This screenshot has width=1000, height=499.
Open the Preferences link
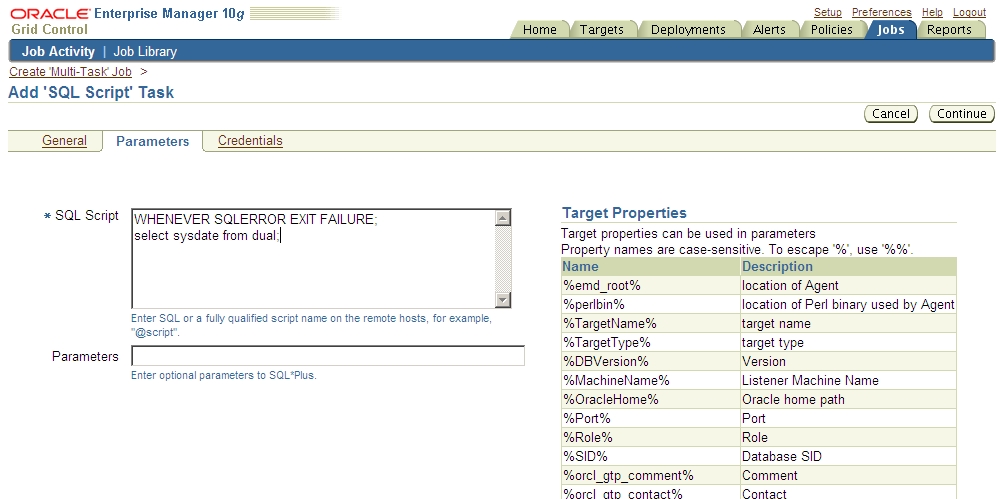[881, 12]
